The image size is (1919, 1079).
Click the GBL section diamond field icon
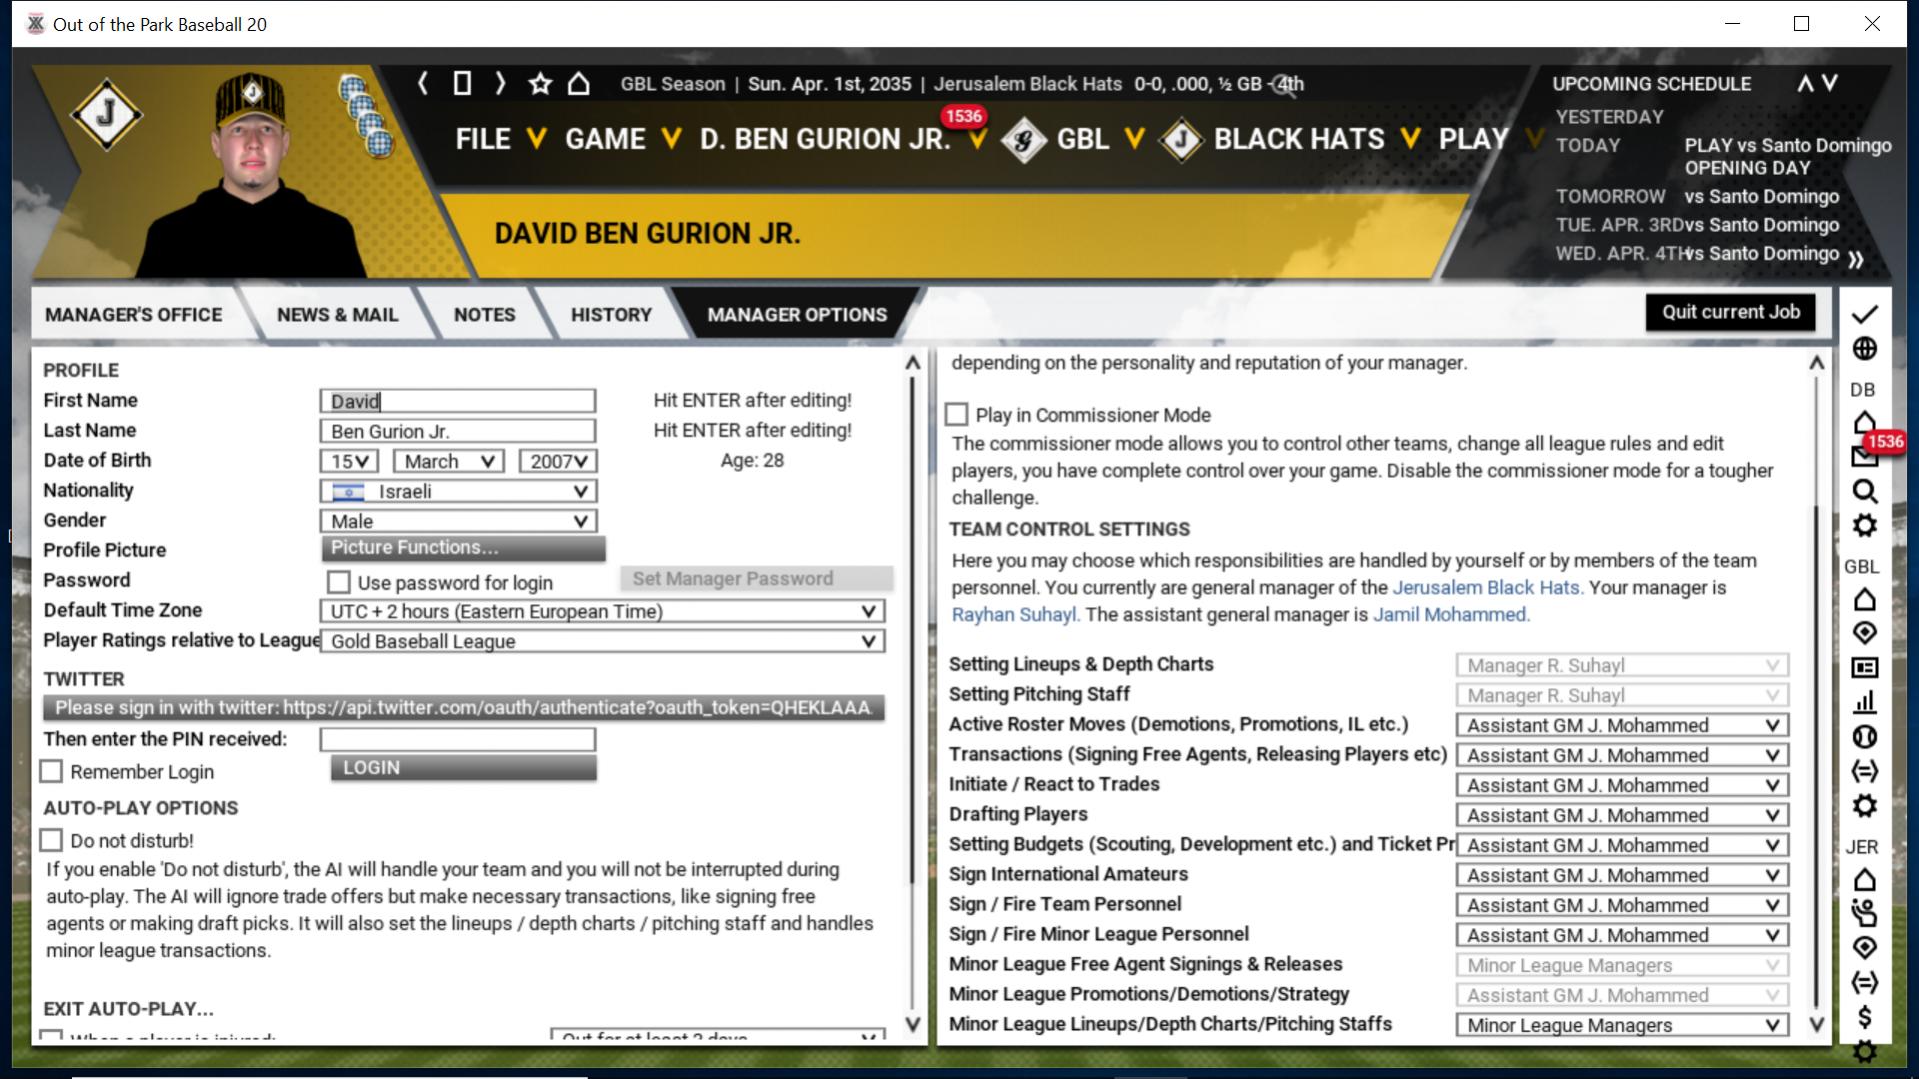[1864, 633]
